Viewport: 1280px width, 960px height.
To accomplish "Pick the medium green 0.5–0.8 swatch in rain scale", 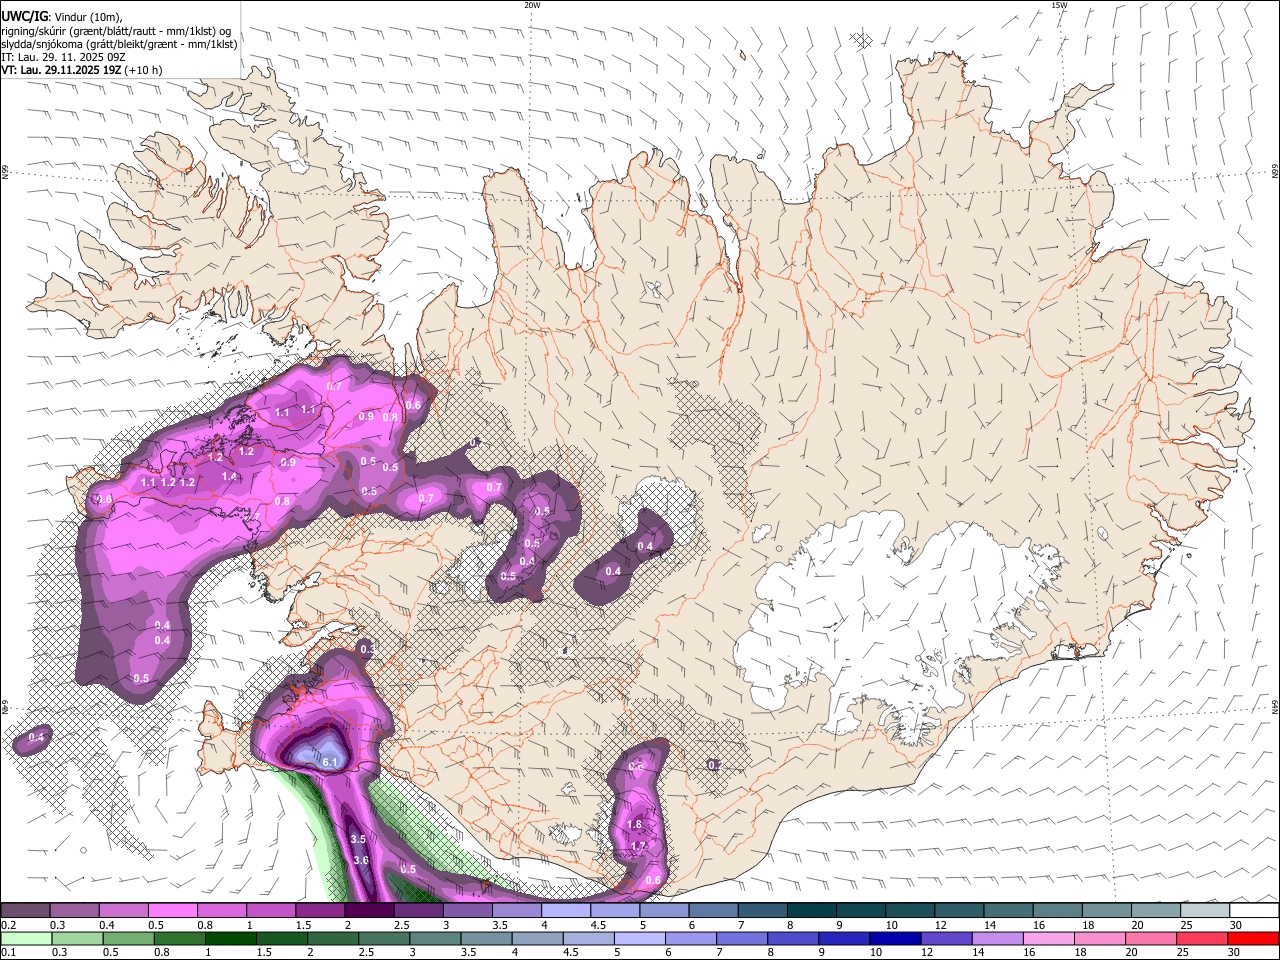I will tap(127, 939).
